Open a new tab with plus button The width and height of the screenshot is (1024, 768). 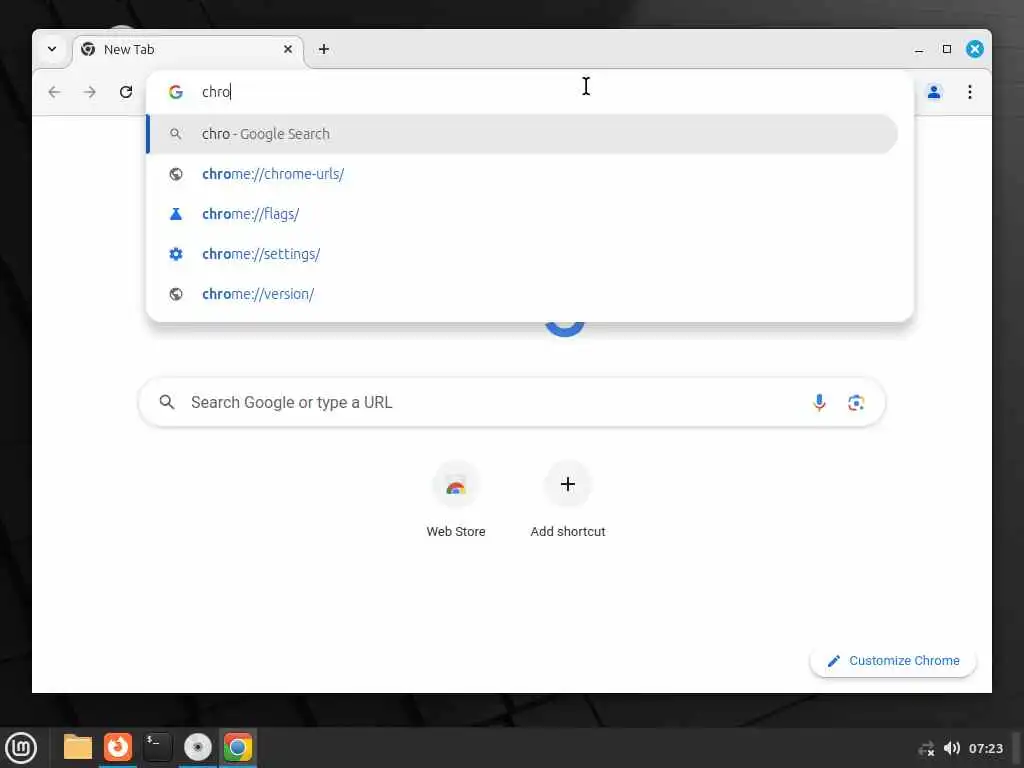324,49
